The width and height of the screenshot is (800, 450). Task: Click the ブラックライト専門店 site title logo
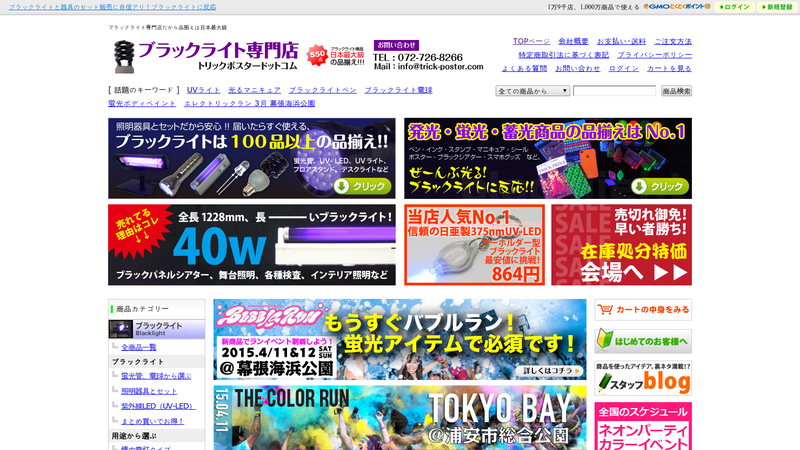tap(218, 55)
